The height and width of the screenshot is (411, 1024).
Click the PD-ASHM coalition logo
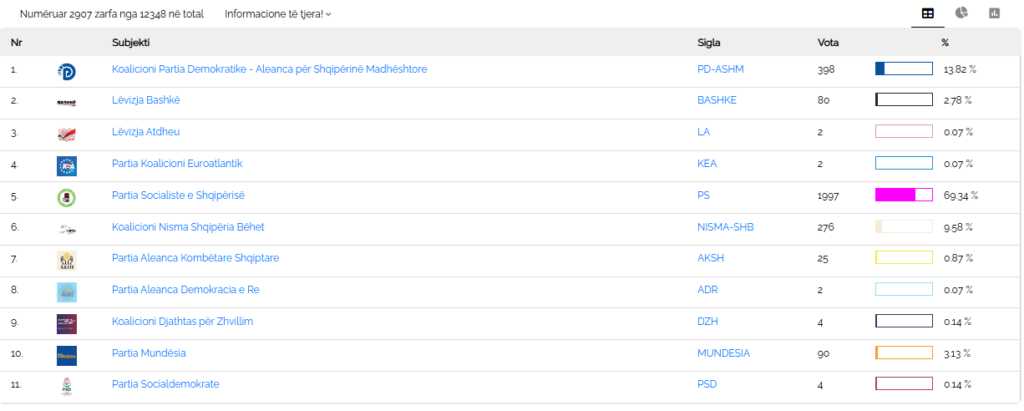[66, 70]
